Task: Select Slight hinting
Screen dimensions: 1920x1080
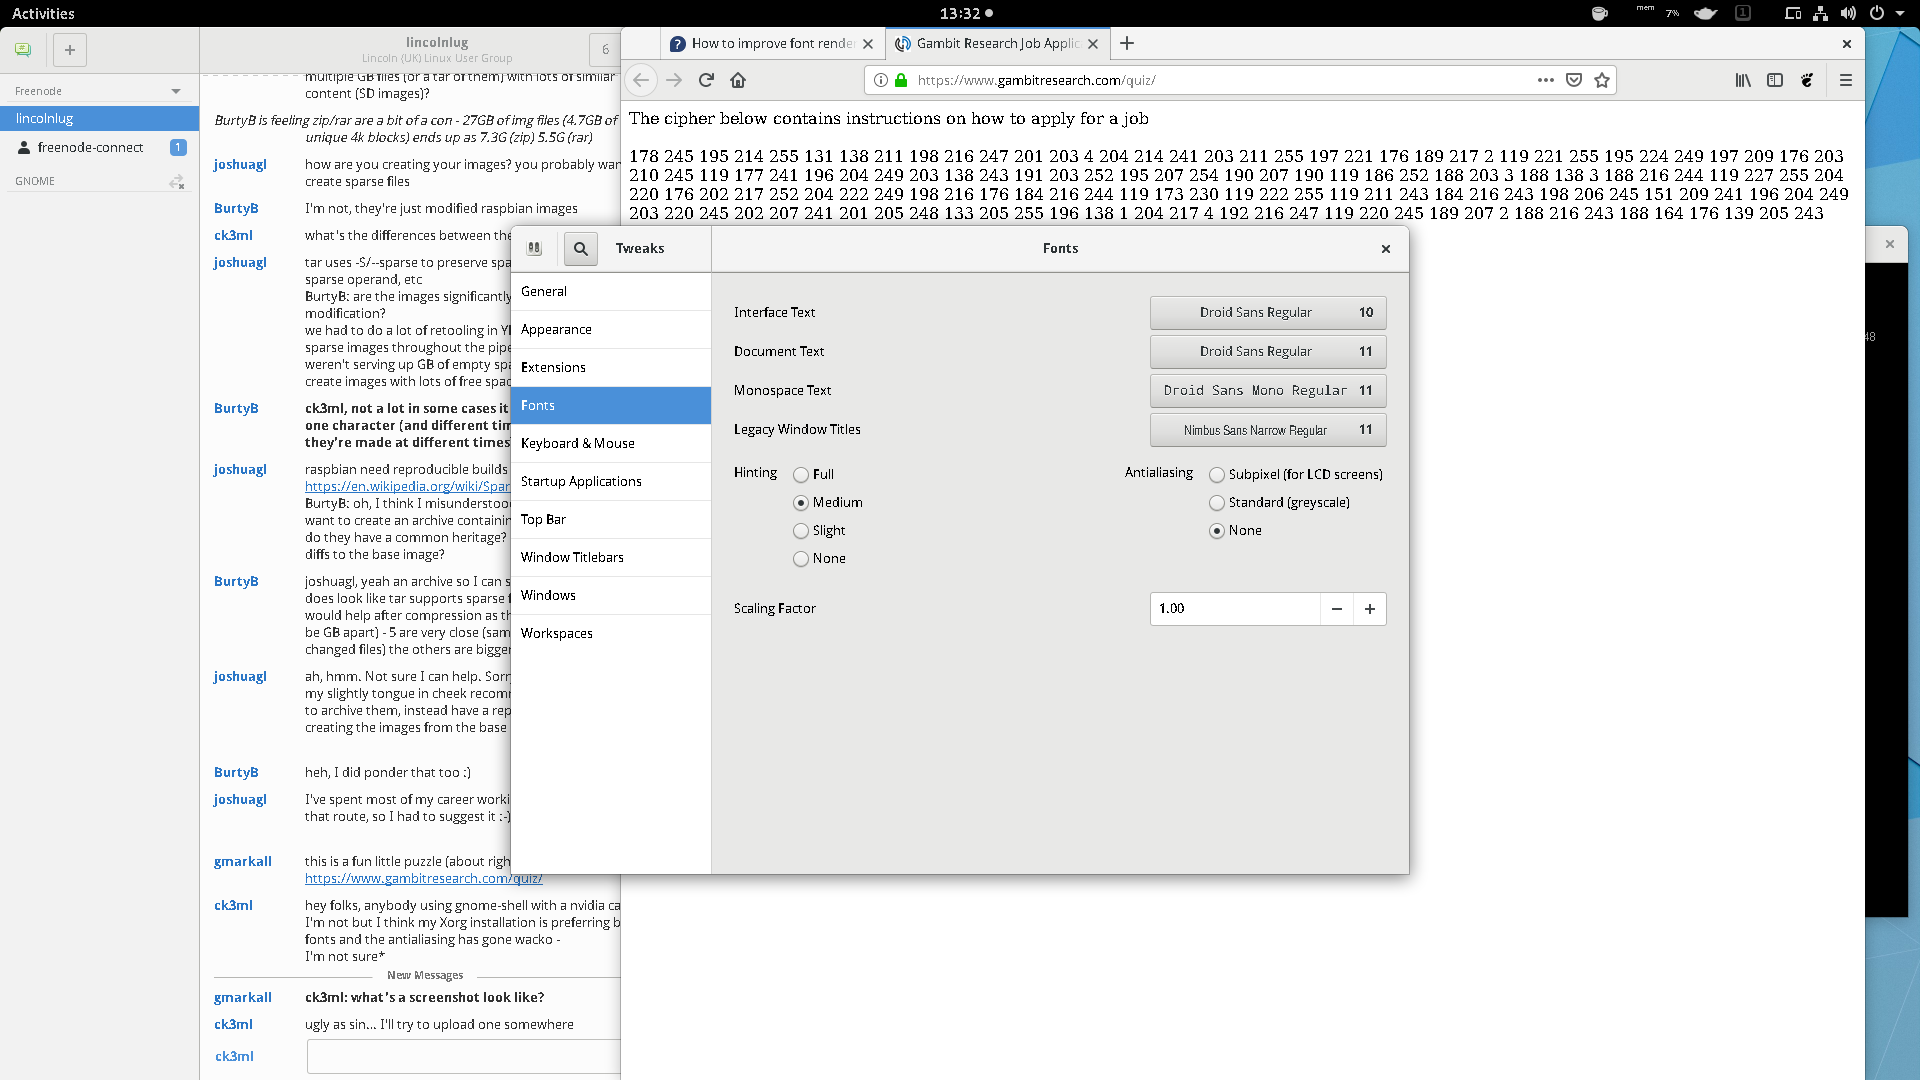Action: tap(801, 531)
